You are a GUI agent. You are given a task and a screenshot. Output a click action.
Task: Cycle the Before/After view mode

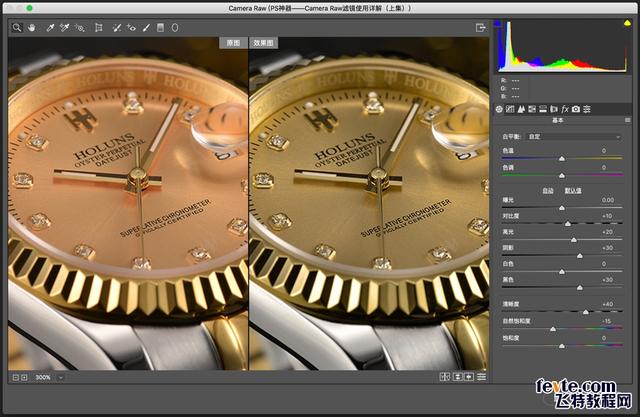(x=444, y=377)
